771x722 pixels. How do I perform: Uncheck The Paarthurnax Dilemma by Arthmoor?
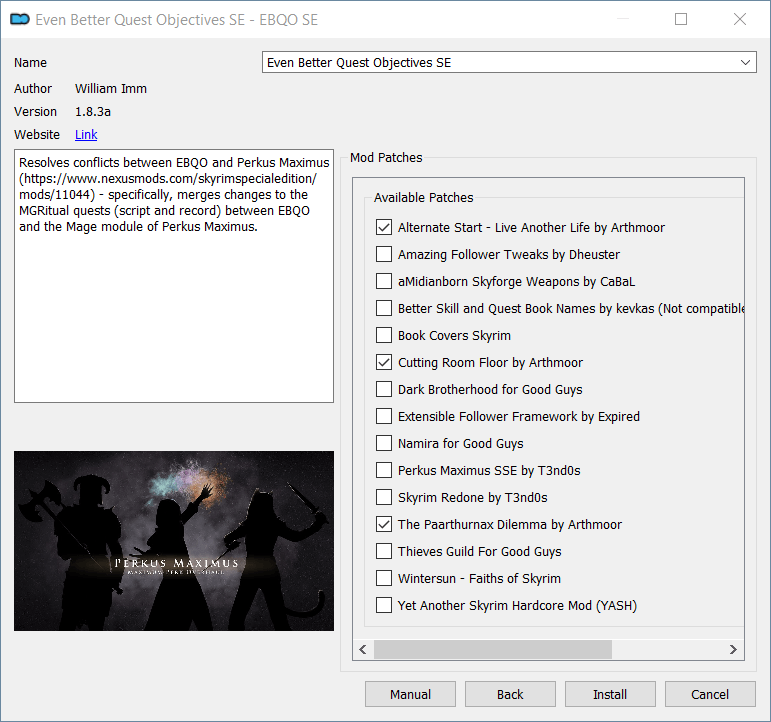pyautogui.click(x=384, y=524)
